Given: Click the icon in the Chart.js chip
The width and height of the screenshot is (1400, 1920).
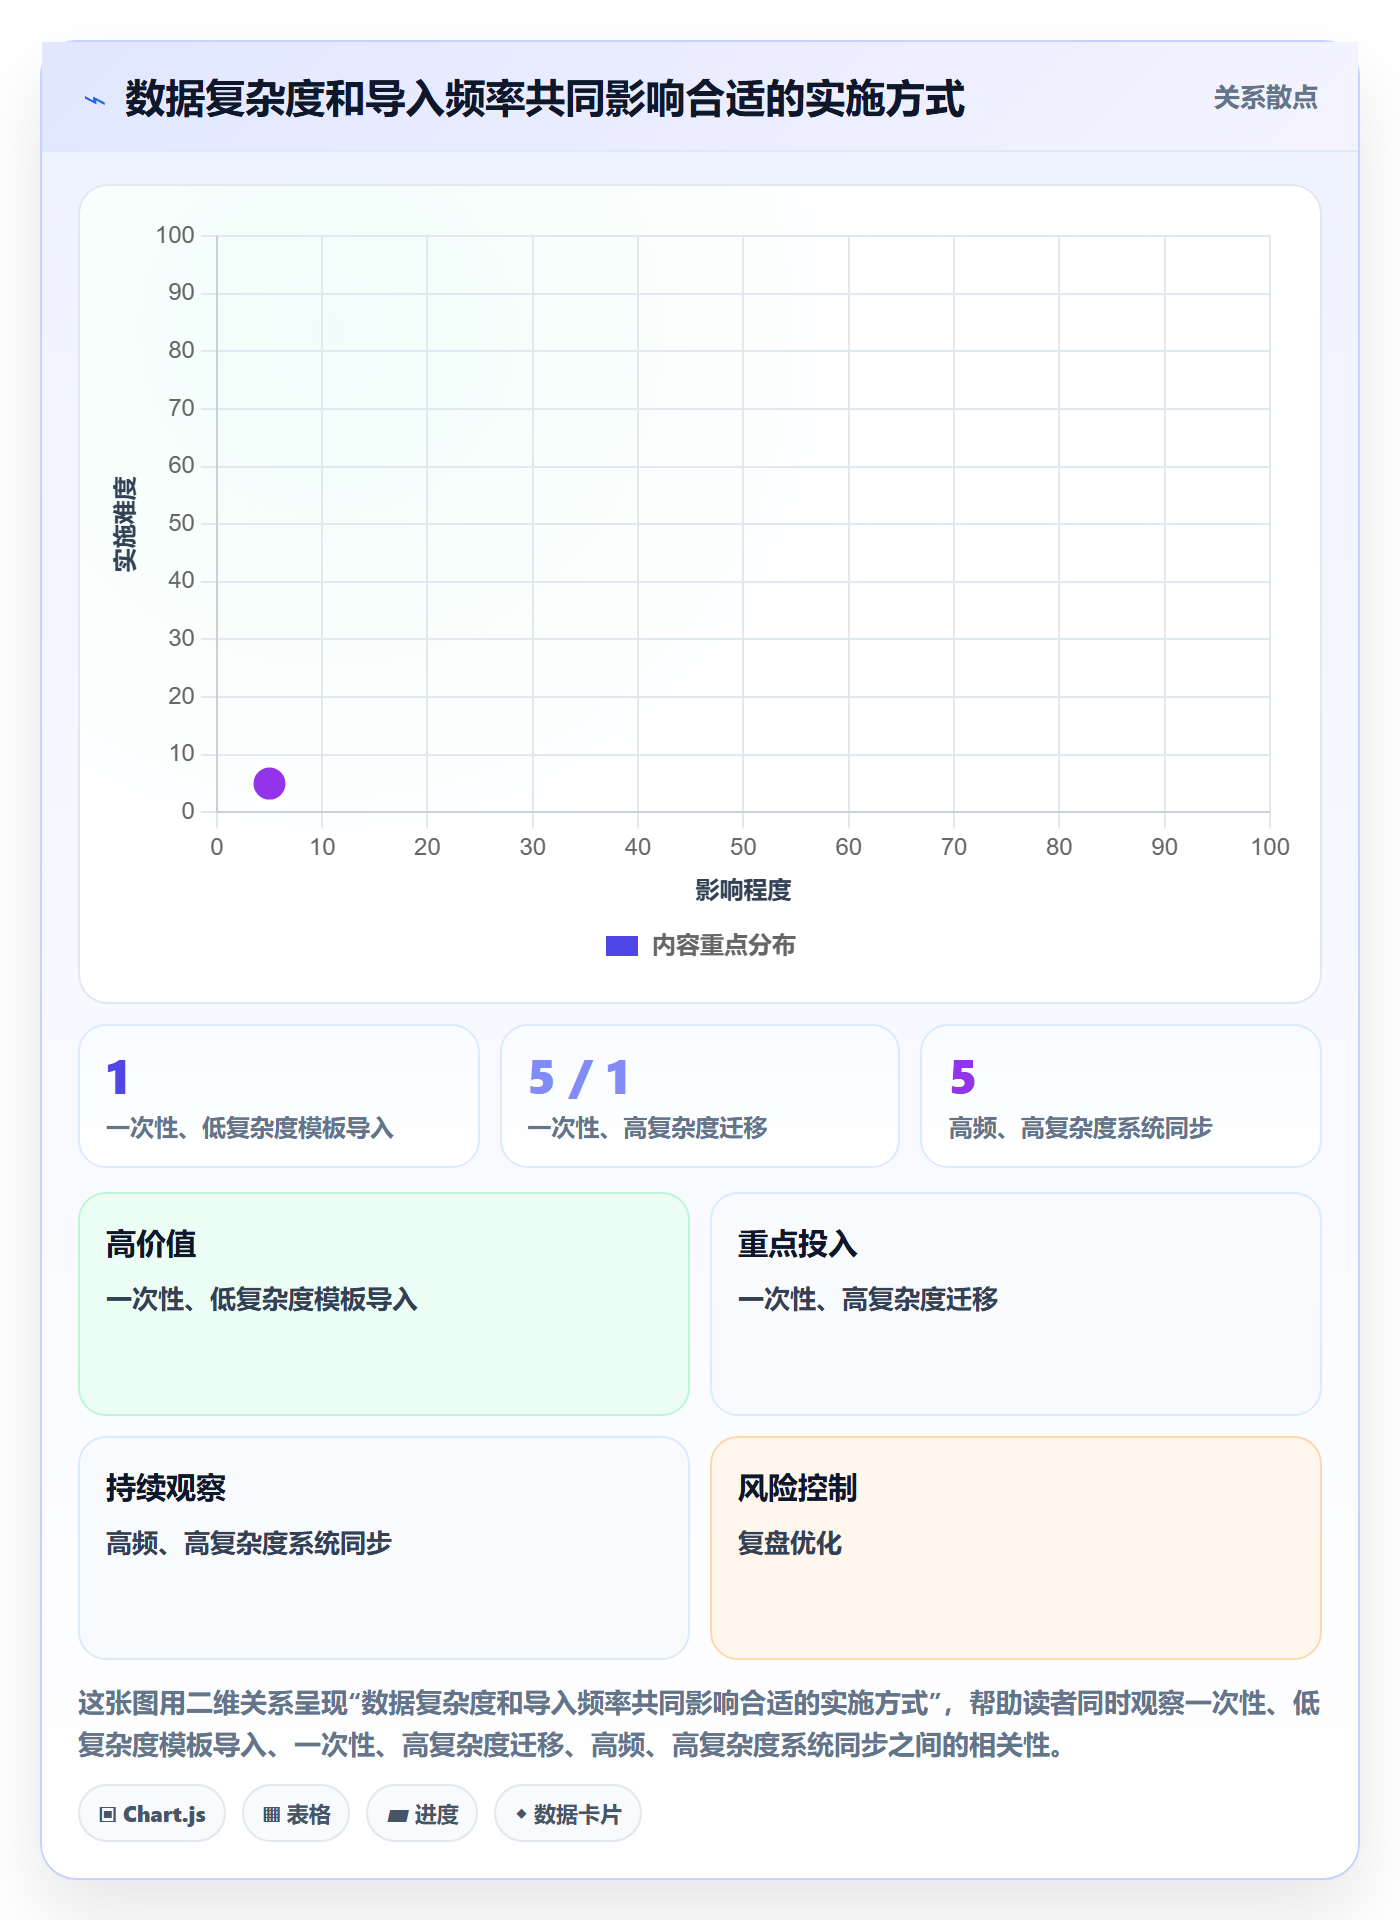Looking at the screenshot, I should coord(108,1815).
